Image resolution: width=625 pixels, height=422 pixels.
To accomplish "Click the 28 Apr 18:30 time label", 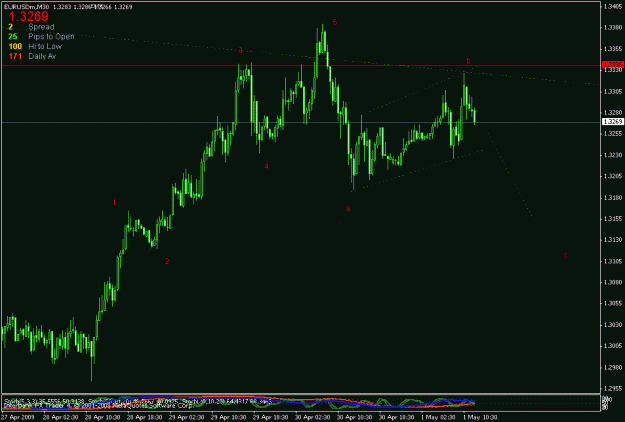I will tap(144, 417).
